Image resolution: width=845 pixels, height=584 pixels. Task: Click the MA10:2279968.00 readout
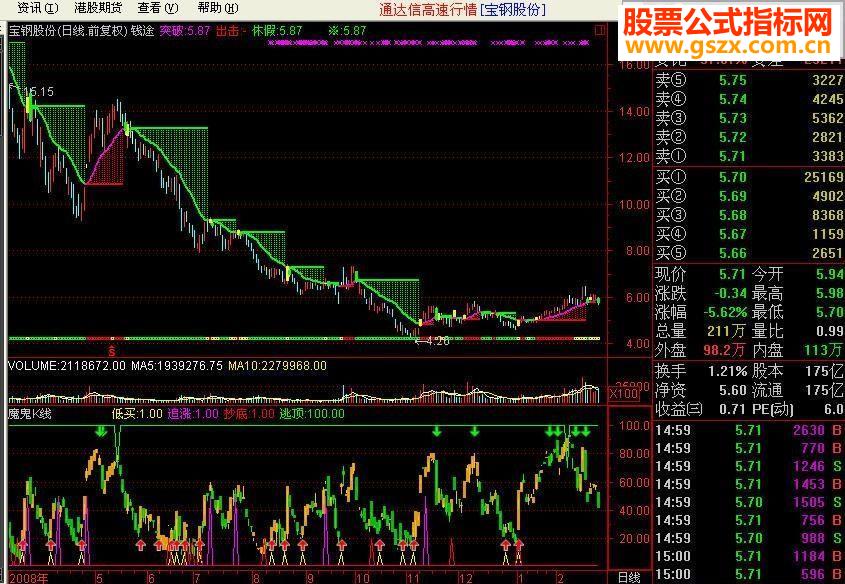click(x=277, y=366)
